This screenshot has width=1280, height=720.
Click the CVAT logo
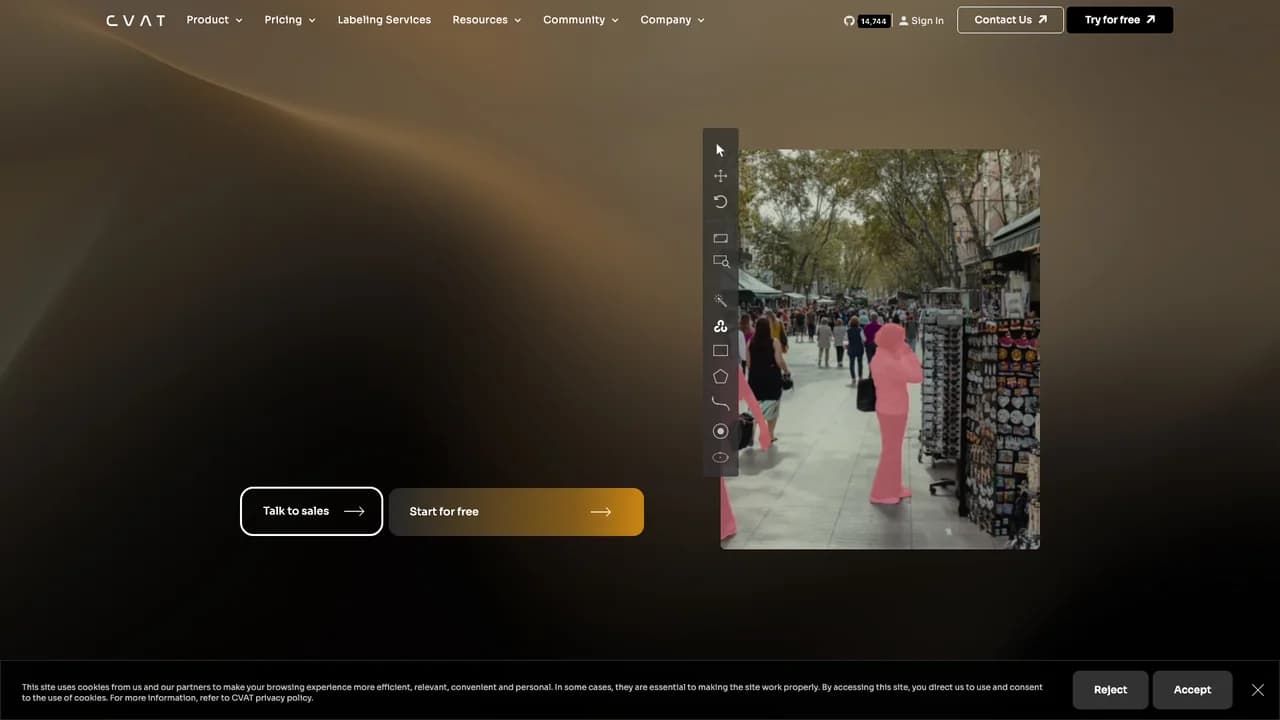(x=136, y=20)
